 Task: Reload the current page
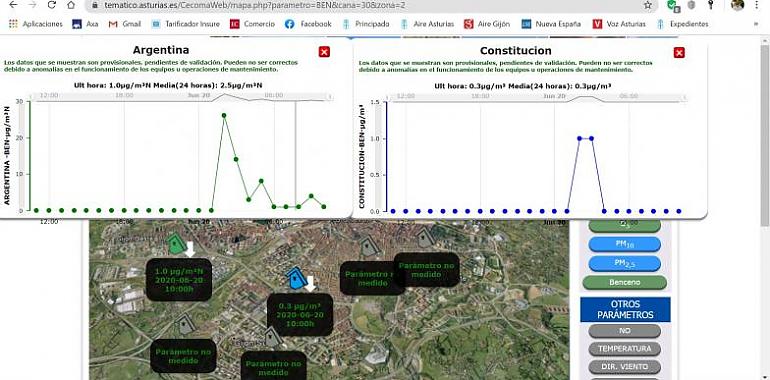tap(52, 5)
